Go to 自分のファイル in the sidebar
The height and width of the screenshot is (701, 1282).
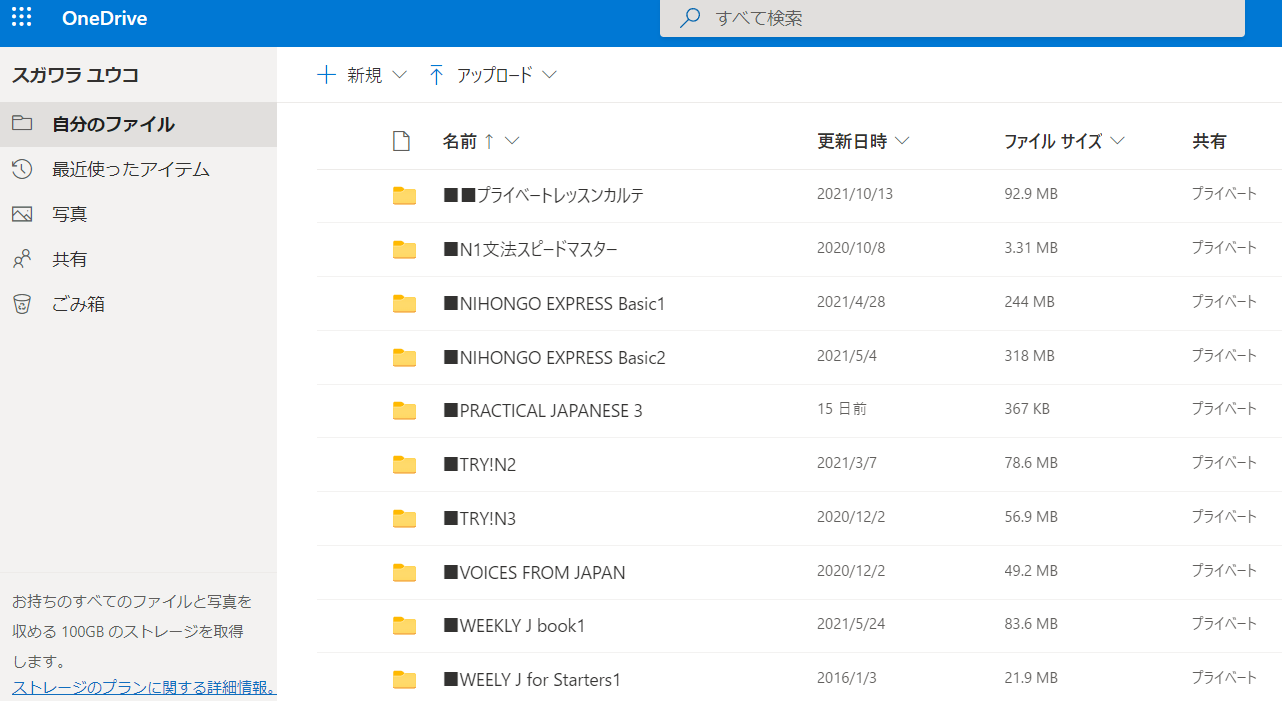pos(138,124)
